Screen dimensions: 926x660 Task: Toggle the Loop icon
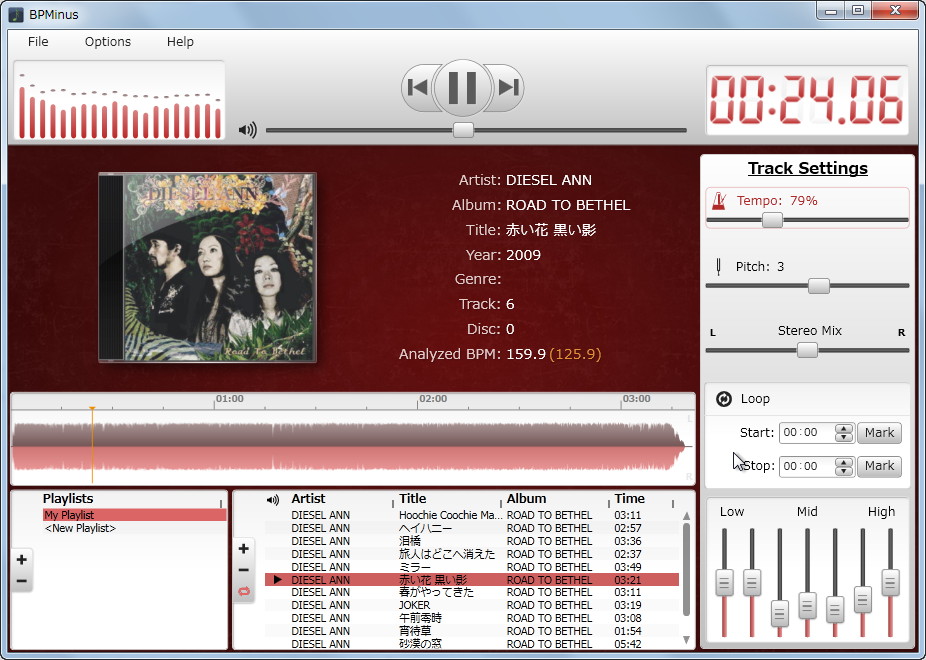[723, 399]
